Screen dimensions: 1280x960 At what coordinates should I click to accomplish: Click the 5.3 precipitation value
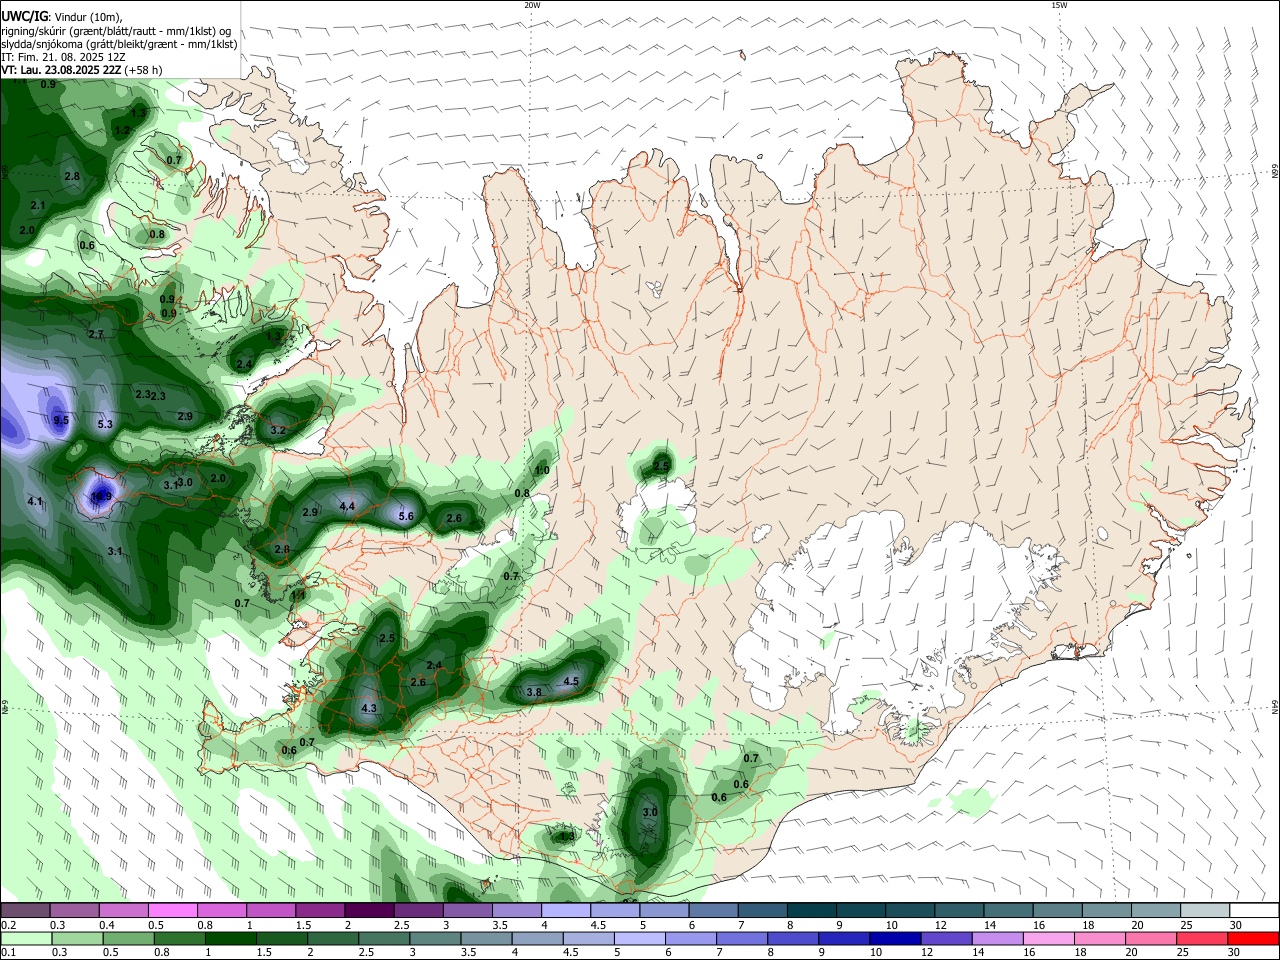(x=105, y=424)
